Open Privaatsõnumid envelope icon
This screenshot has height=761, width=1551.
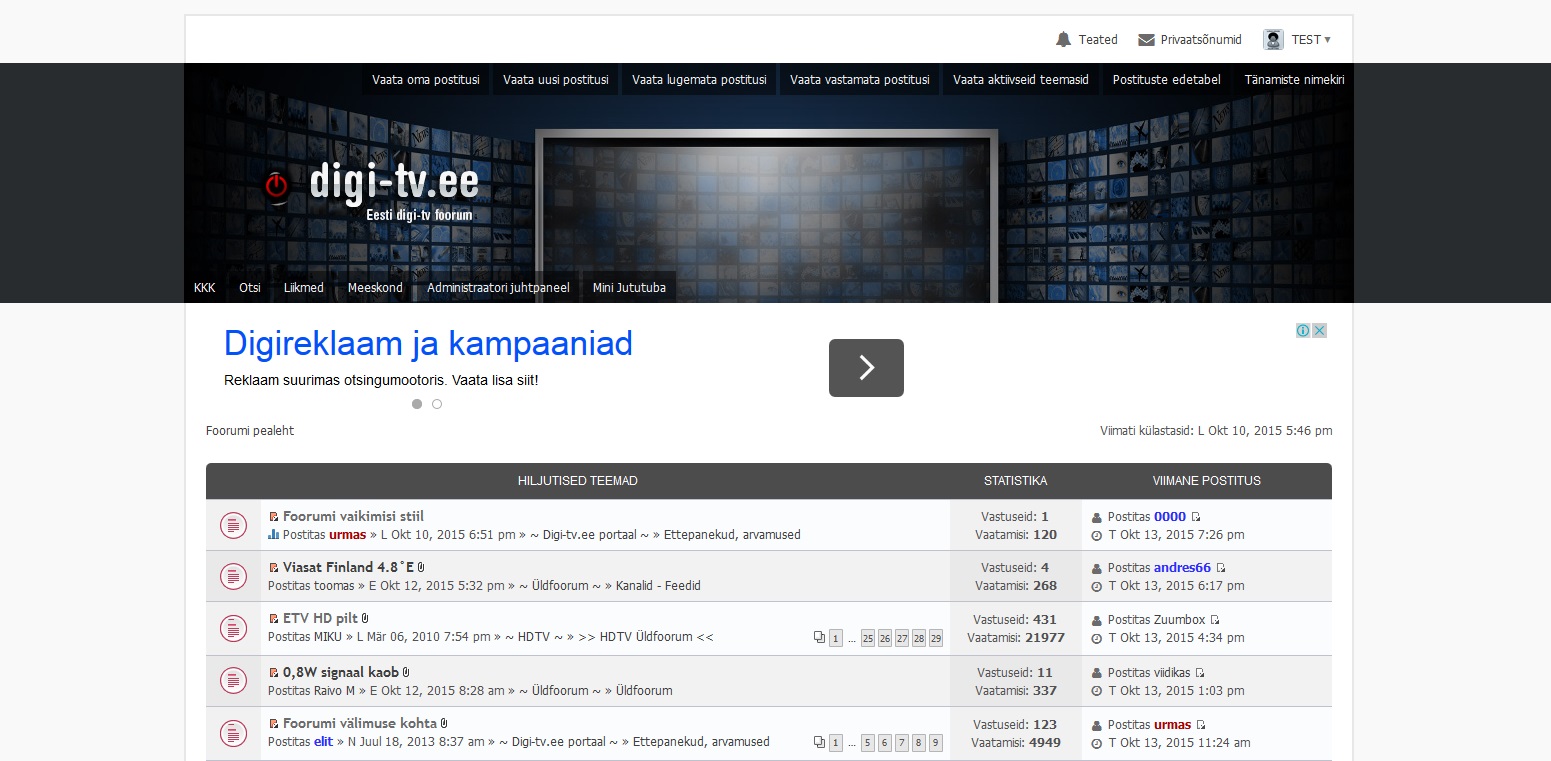(x=1146, y=40)
